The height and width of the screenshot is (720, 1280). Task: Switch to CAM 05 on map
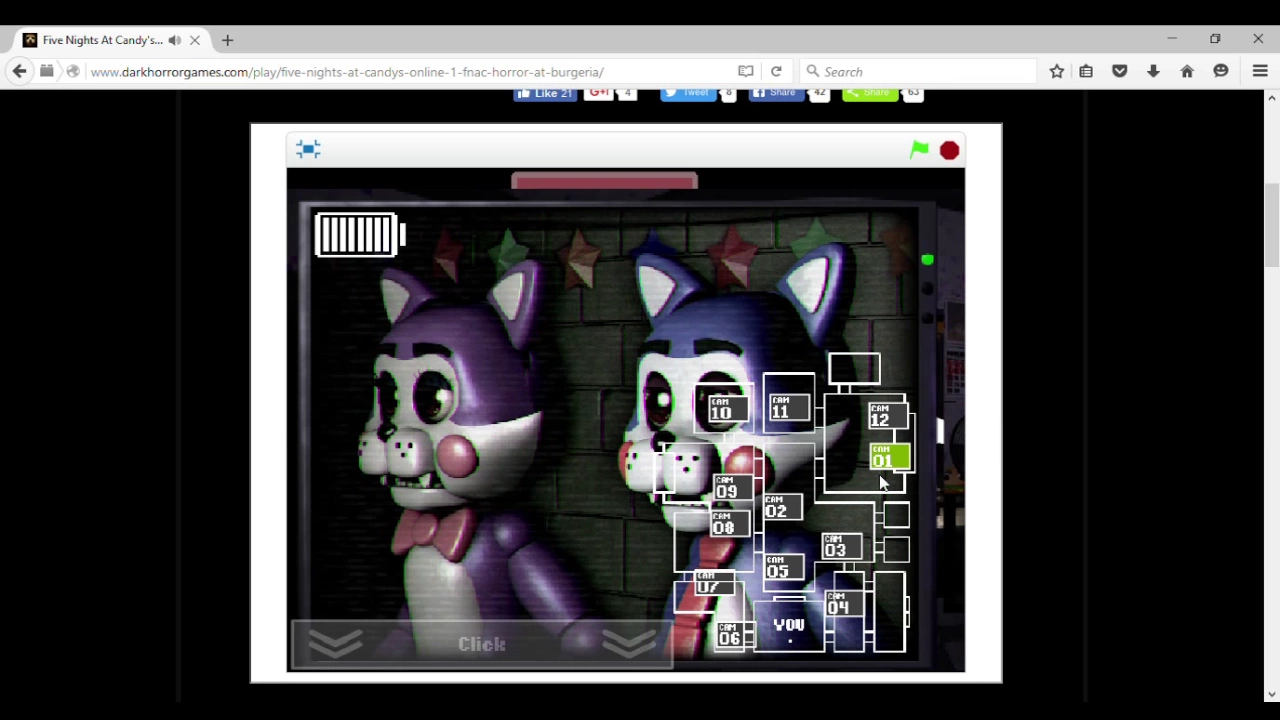pyautogui.click(x=783, y=568)
